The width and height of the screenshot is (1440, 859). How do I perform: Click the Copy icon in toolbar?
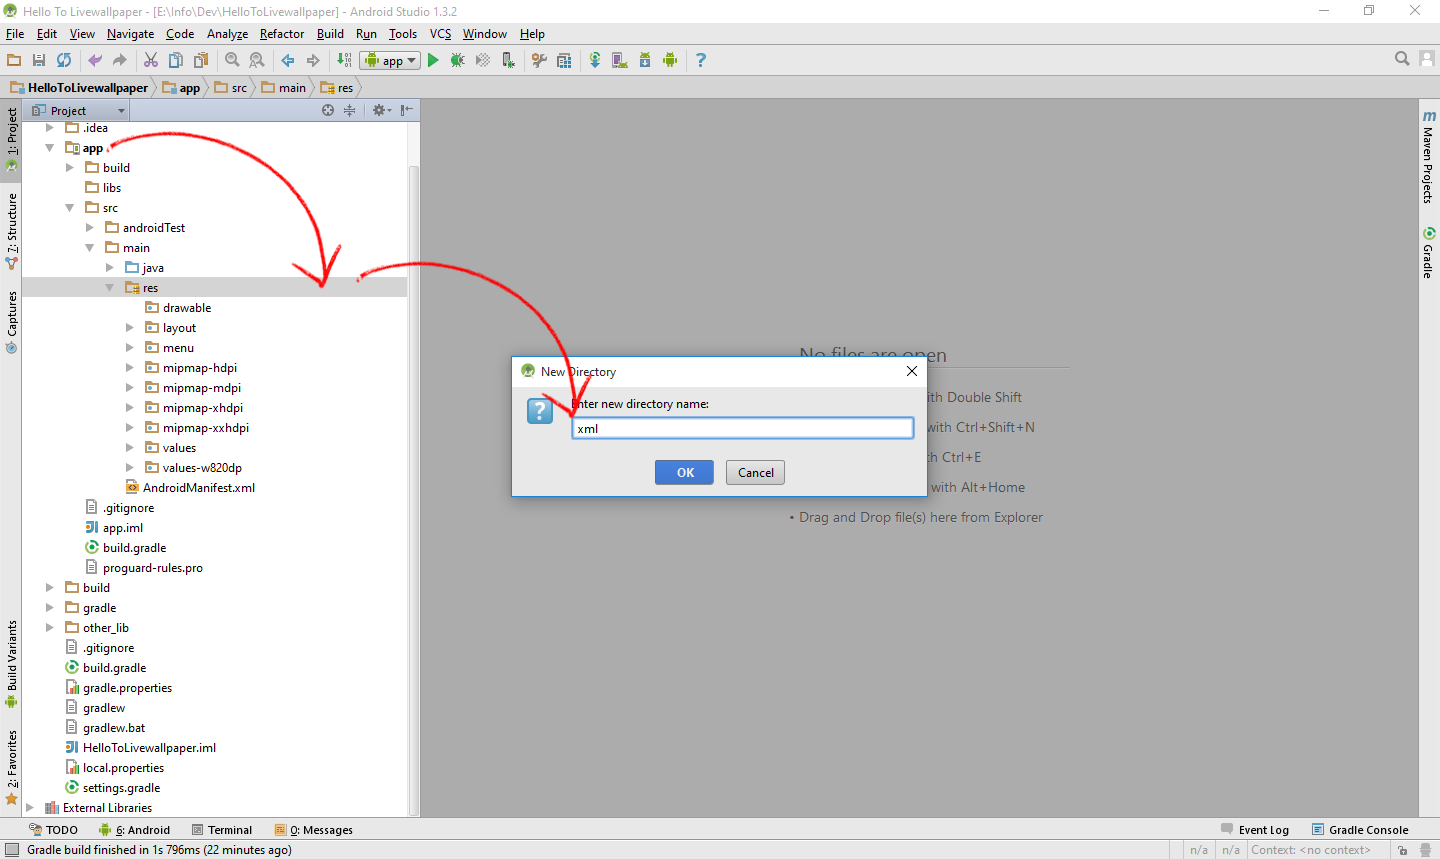coord(176,60)
